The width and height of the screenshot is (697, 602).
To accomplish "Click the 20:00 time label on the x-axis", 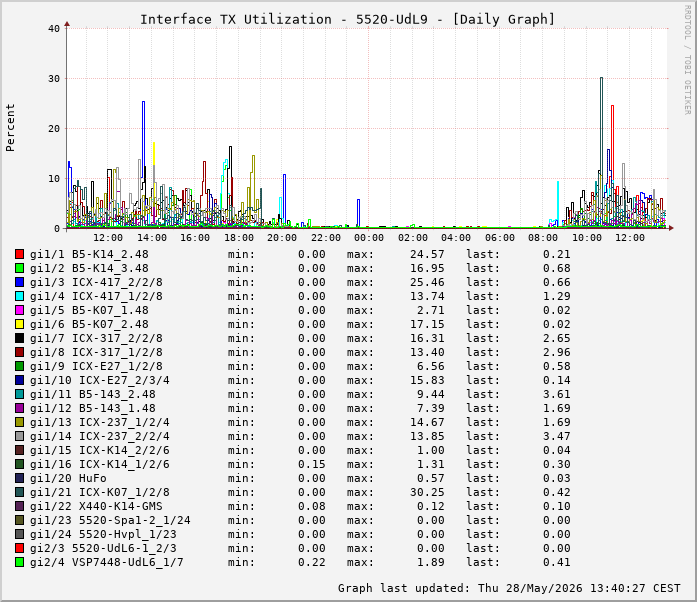I will (282, 238).
